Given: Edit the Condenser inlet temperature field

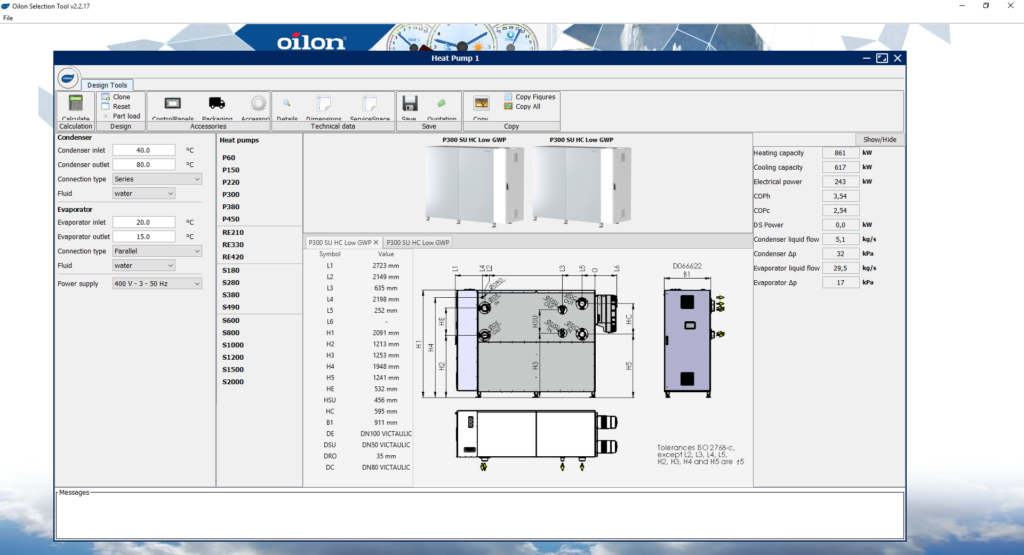Looking at the screenshot, I should coord(144,150).
